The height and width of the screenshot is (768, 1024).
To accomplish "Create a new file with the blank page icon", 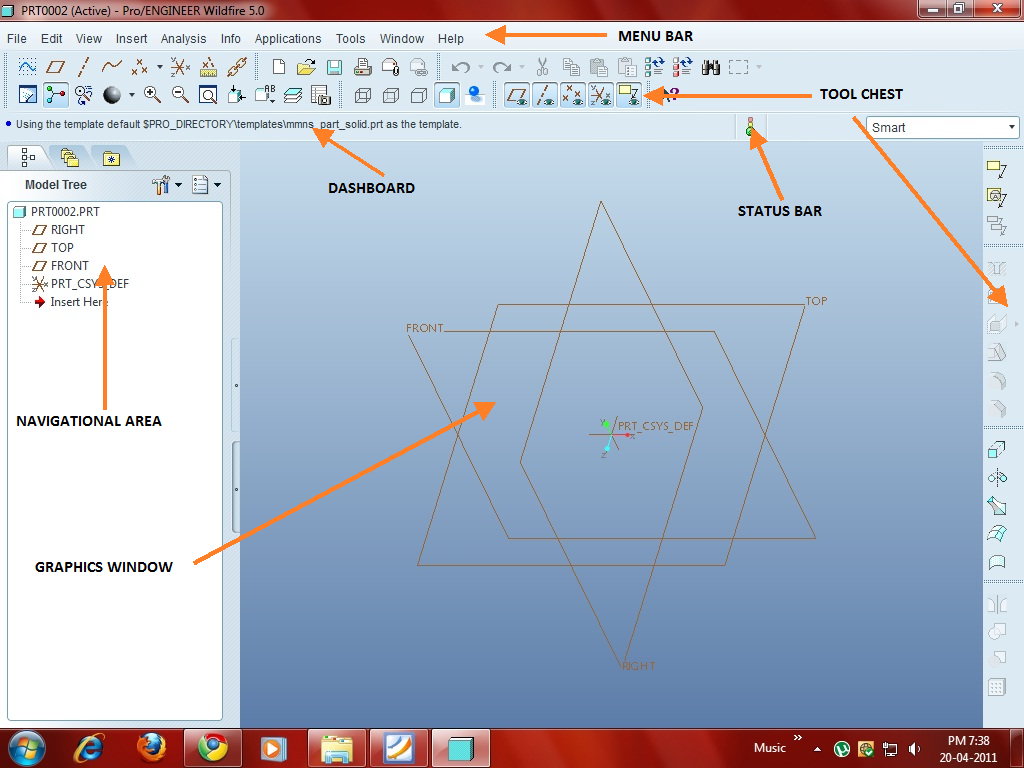I will click(x=279, y=67).
